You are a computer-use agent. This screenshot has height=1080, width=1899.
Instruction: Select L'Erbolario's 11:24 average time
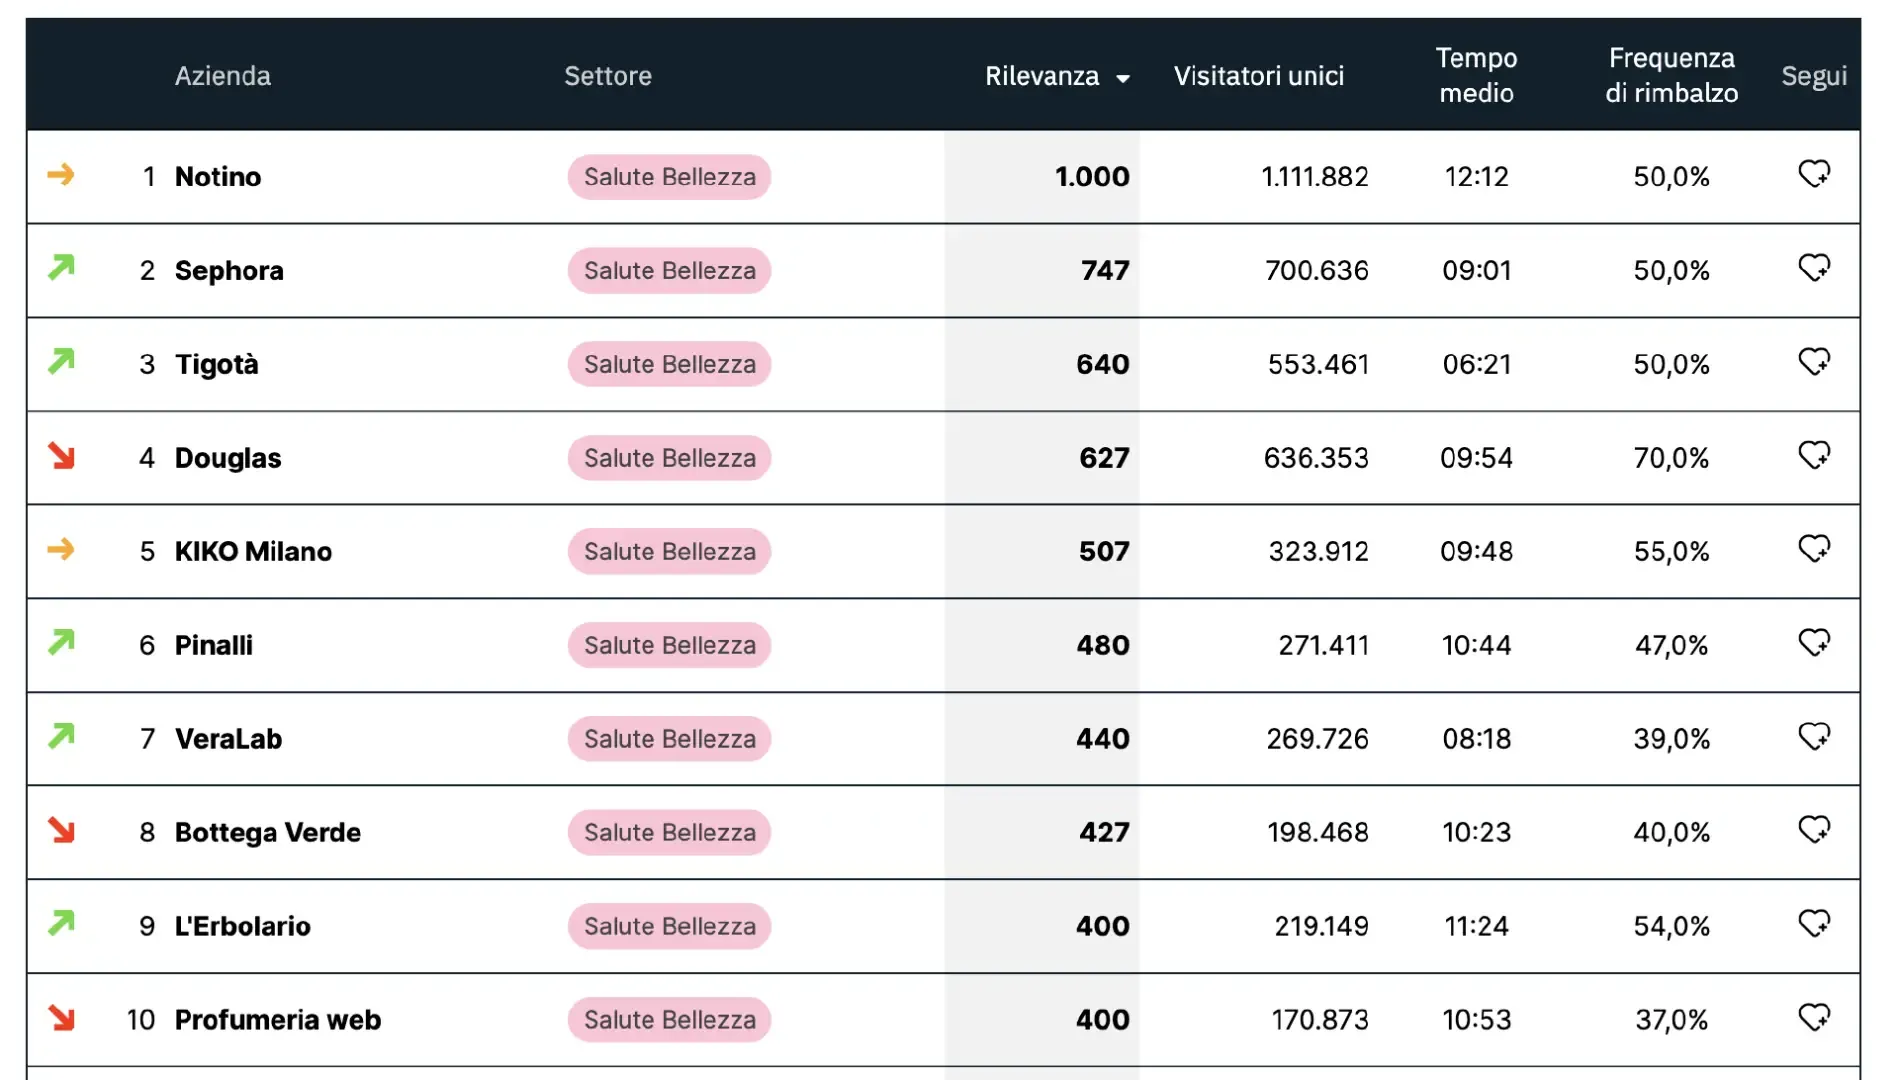pyautogui.click(x=1476, y=926)
